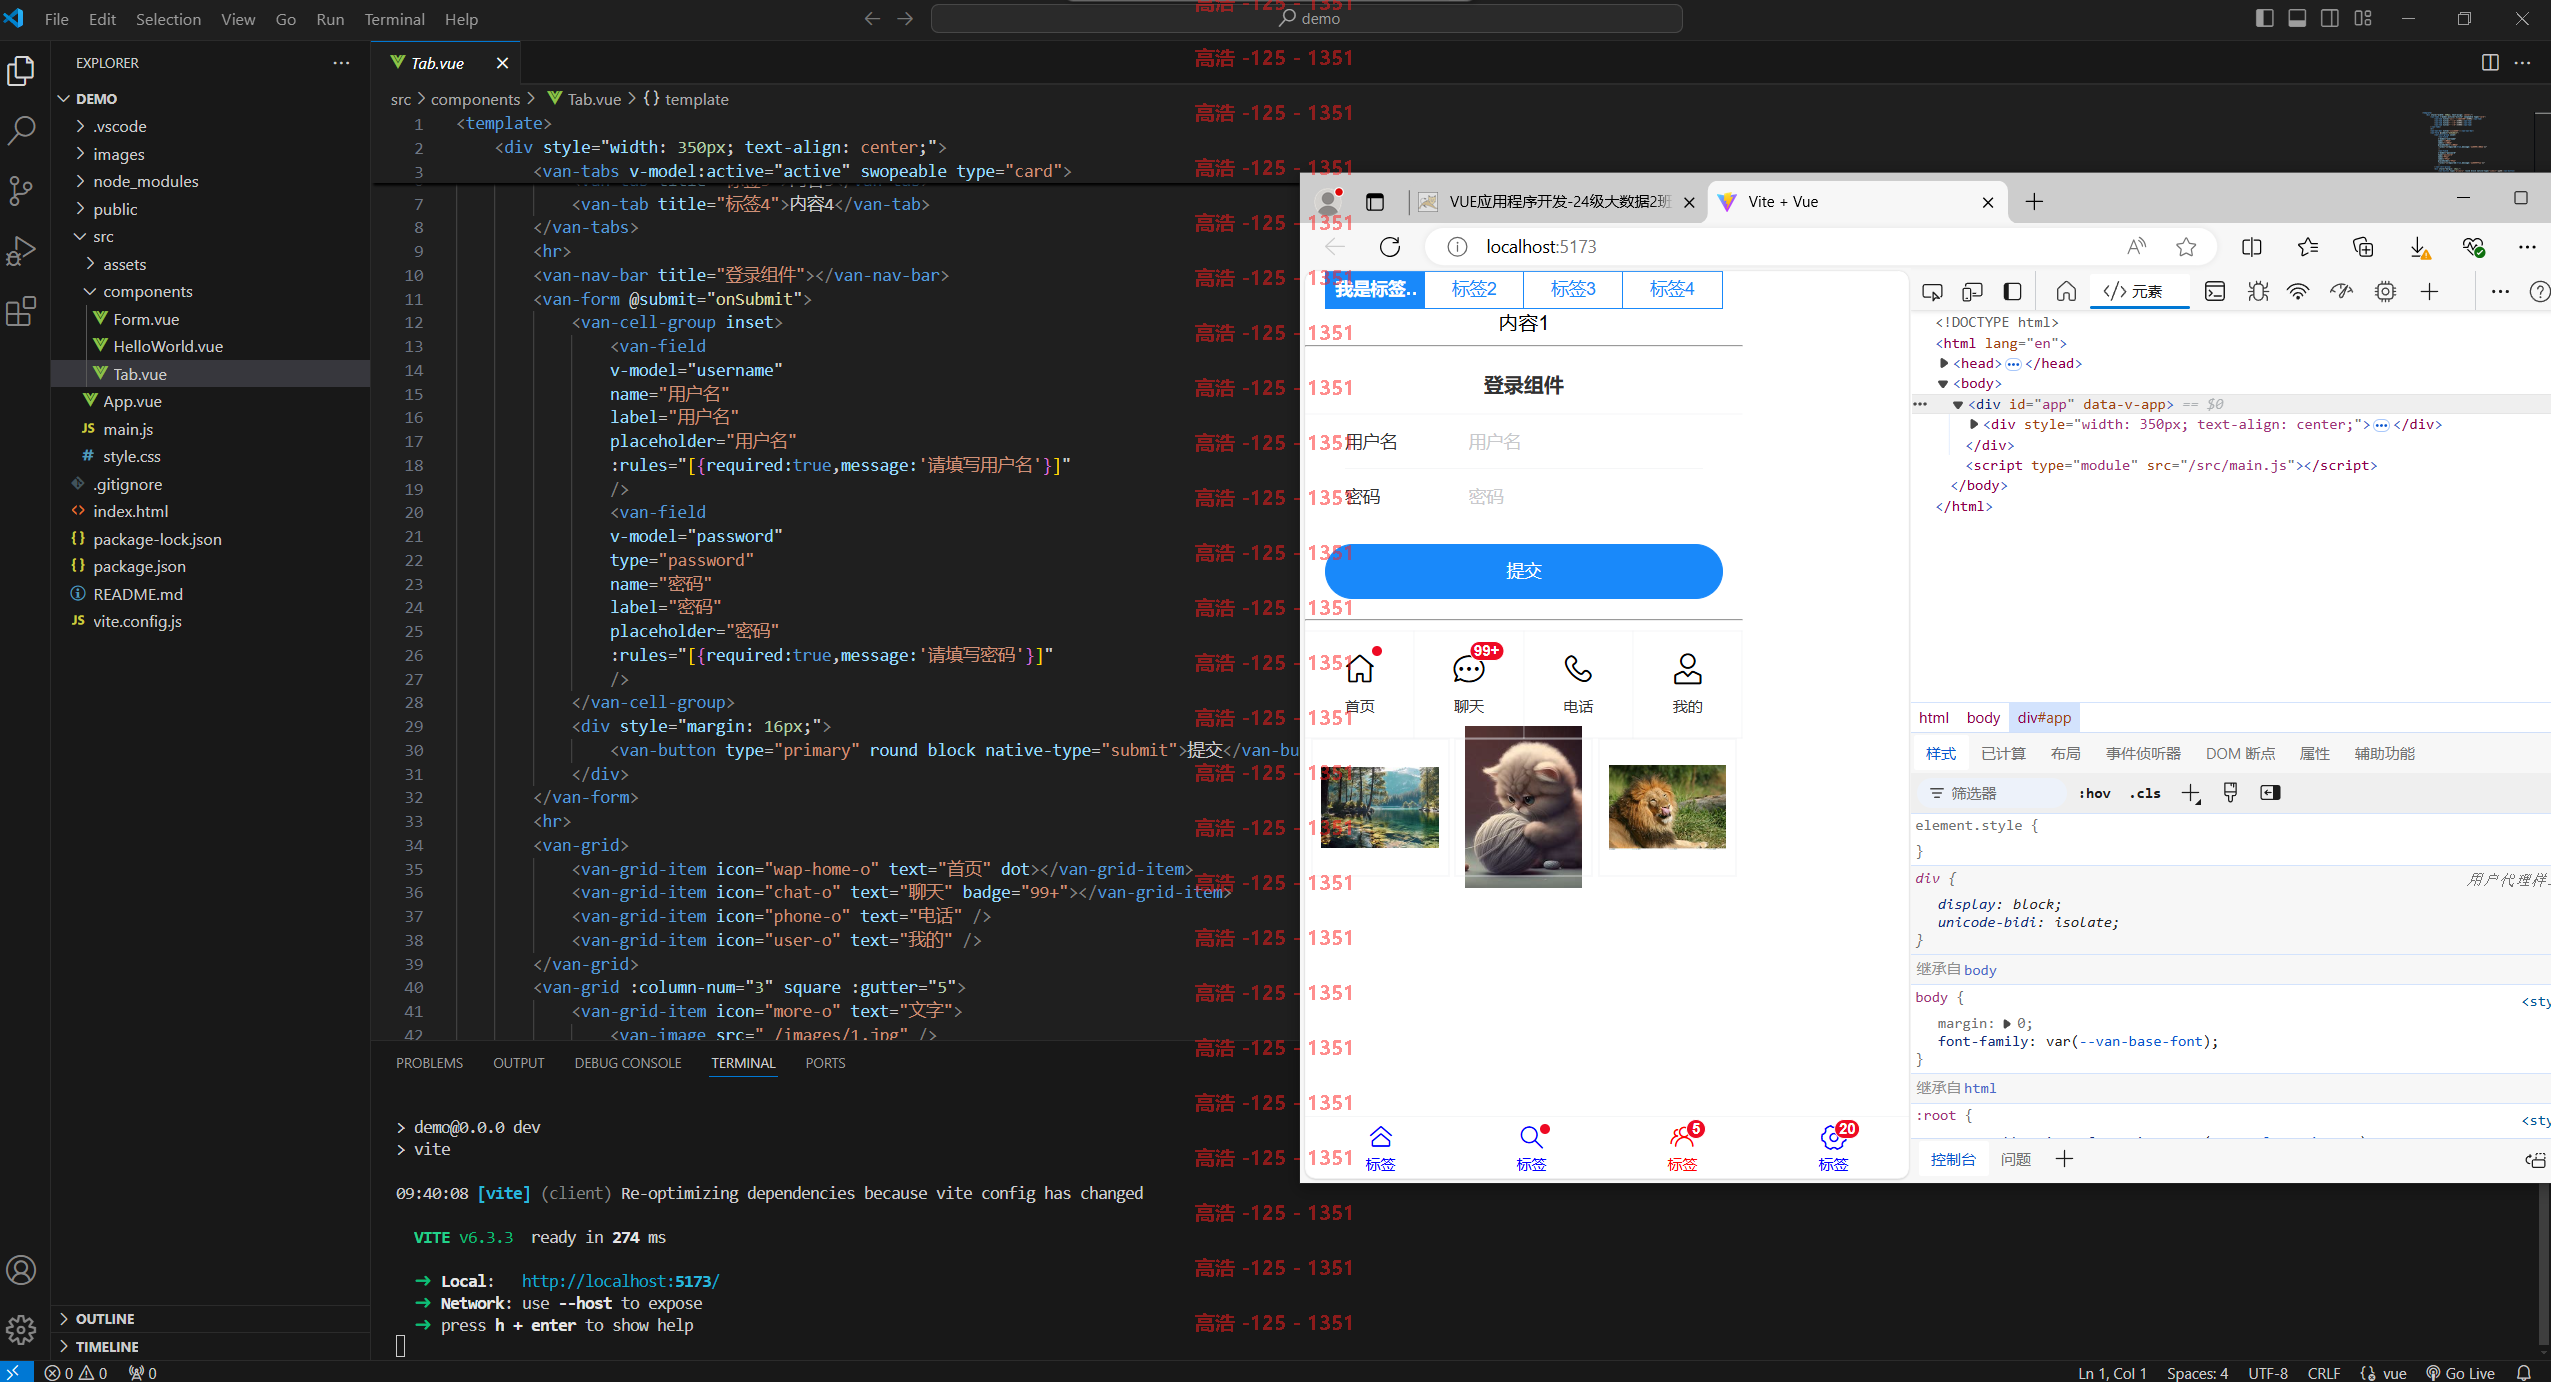Open the localhost:5173 link in terminal
The width and height of the screenshot is (2551, 1382).
point(620,1281)
